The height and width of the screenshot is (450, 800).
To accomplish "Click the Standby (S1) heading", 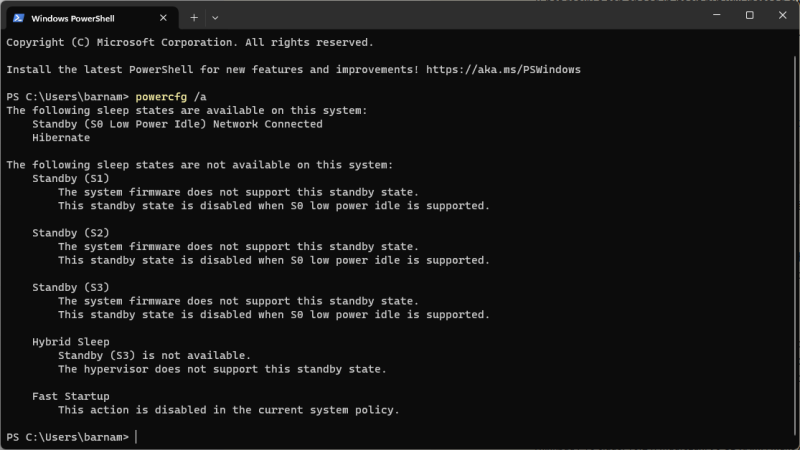I will coord(71,179).
